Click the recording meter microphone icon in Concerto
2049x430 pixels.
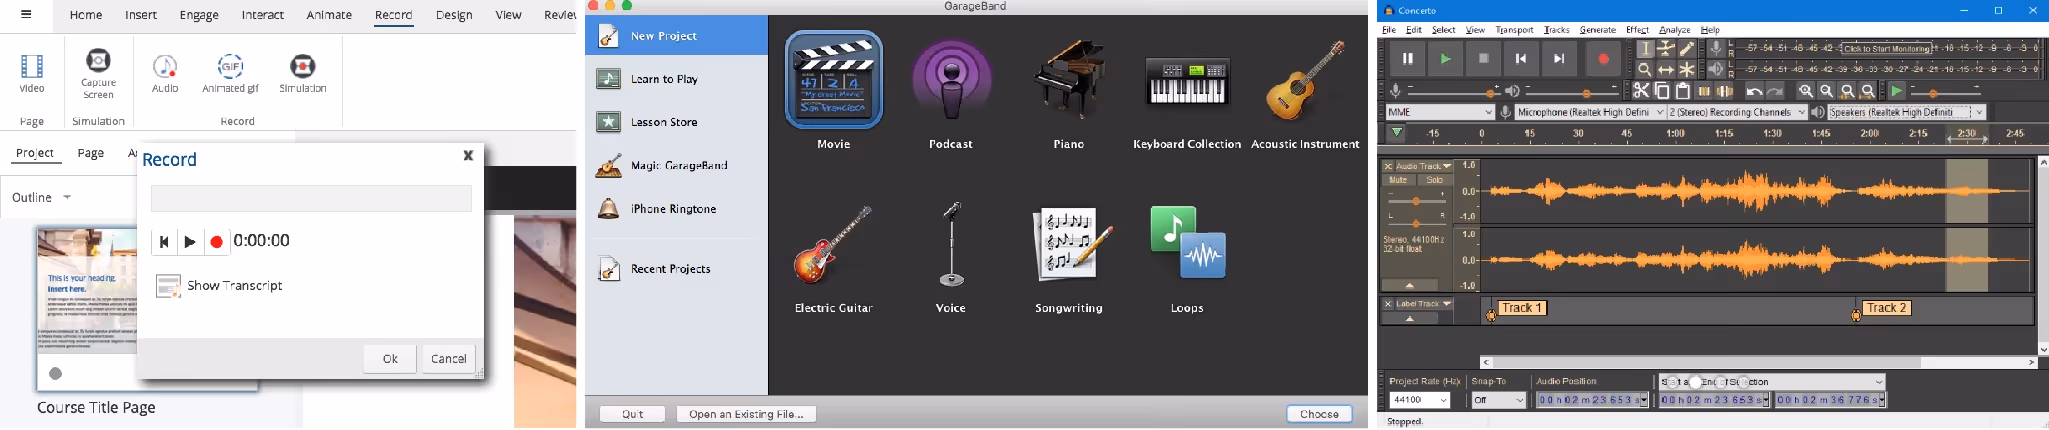[x=1716, y=47]
